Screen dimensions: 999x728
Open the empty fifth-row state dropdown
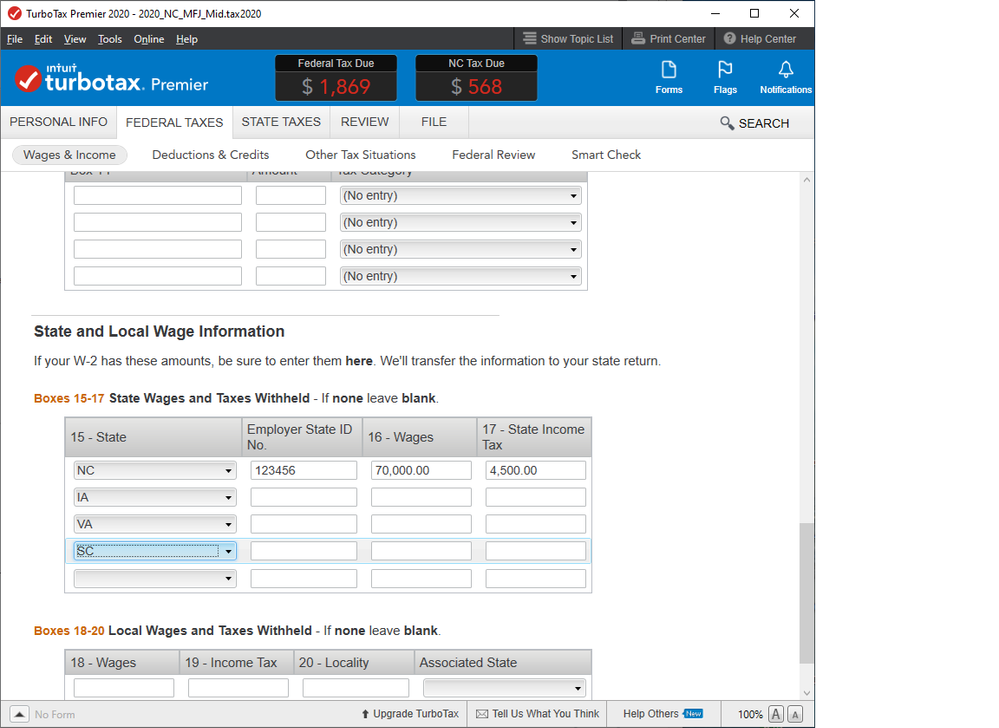tap(155, 578)
